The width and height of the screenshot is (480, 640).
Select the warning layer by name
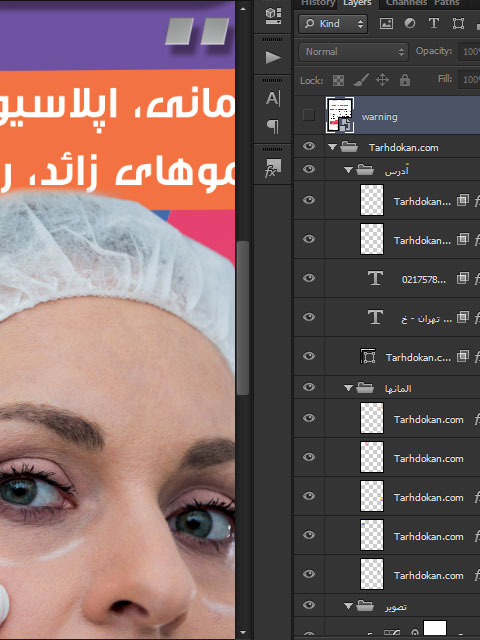[x=380, y=117]
